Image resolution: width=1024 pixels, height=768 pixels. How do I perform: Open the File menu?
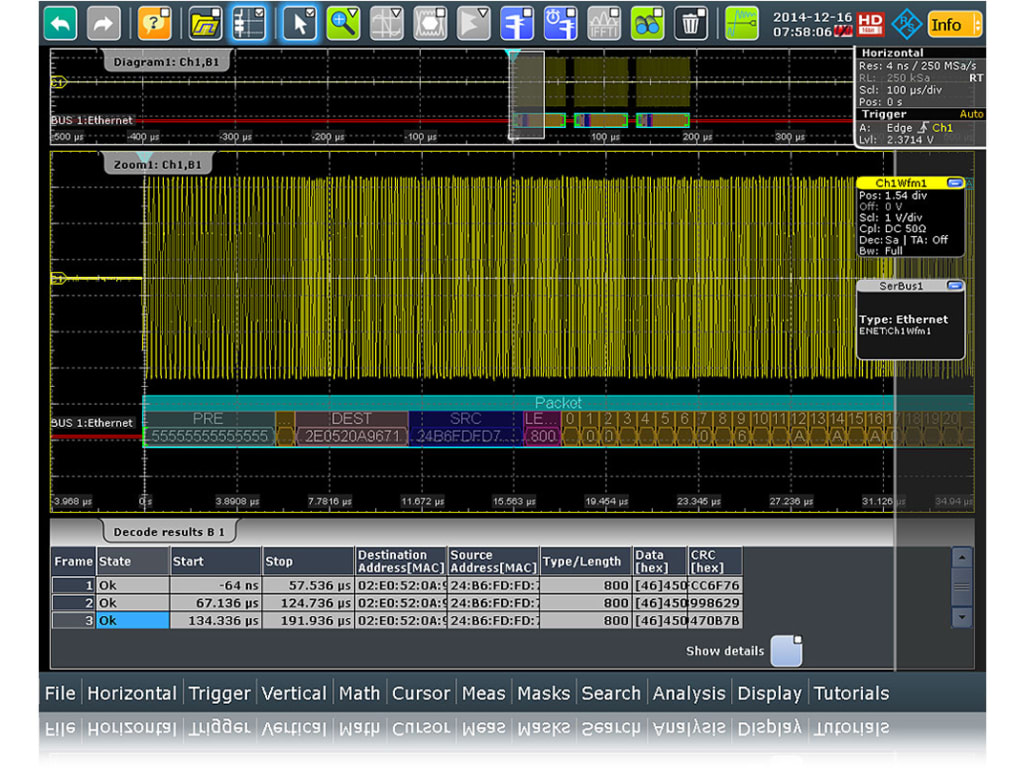60,693
